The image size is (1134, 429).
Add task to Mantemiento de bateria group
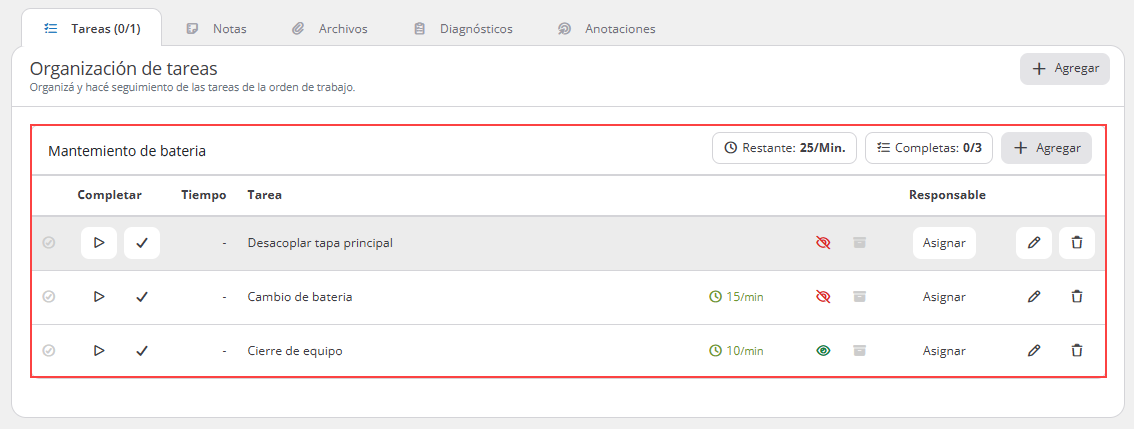click(x=1046, y=148)
